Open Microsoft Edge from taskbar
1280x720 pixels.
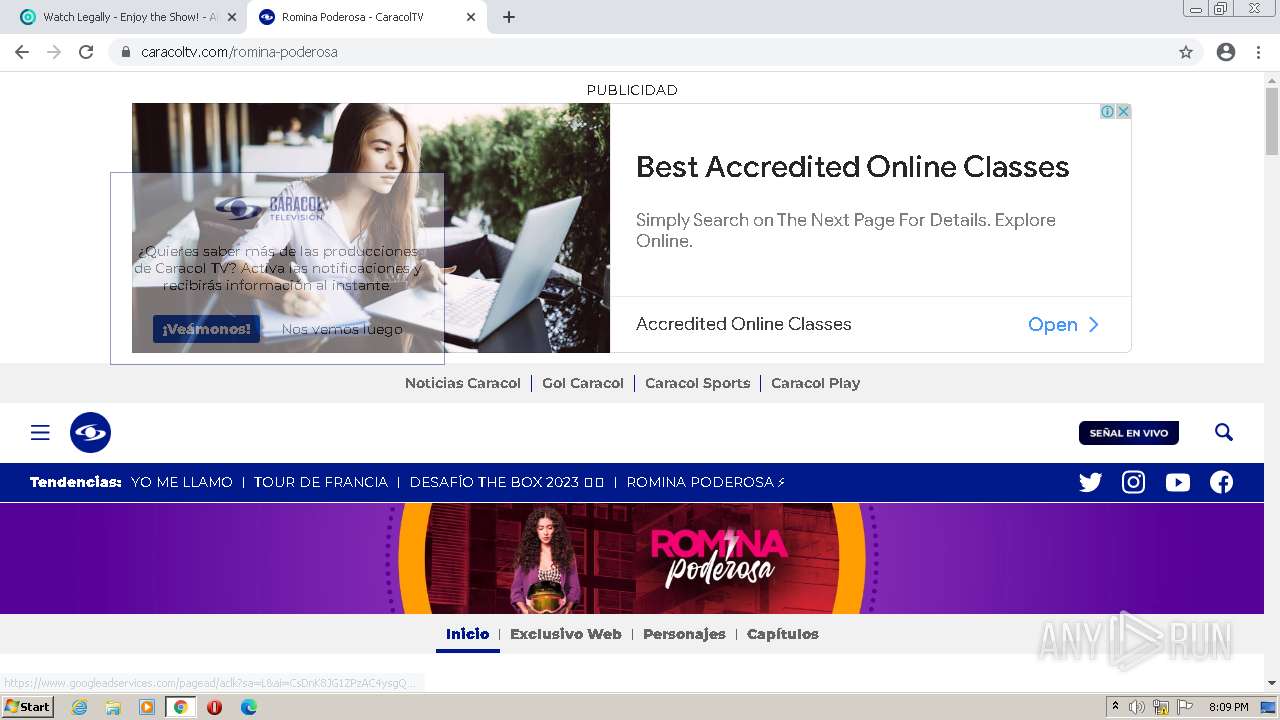click(x=248, y=707)
